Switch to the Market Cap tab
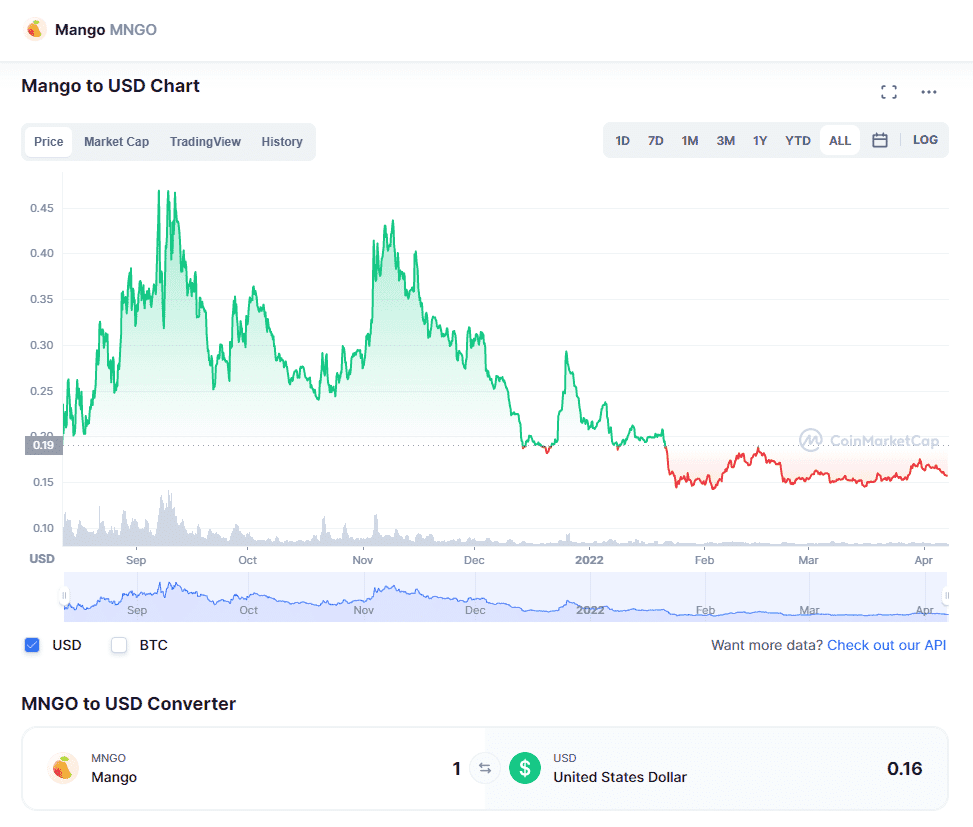Viewport: 973px width, 827px height. (x=116, y=141)
